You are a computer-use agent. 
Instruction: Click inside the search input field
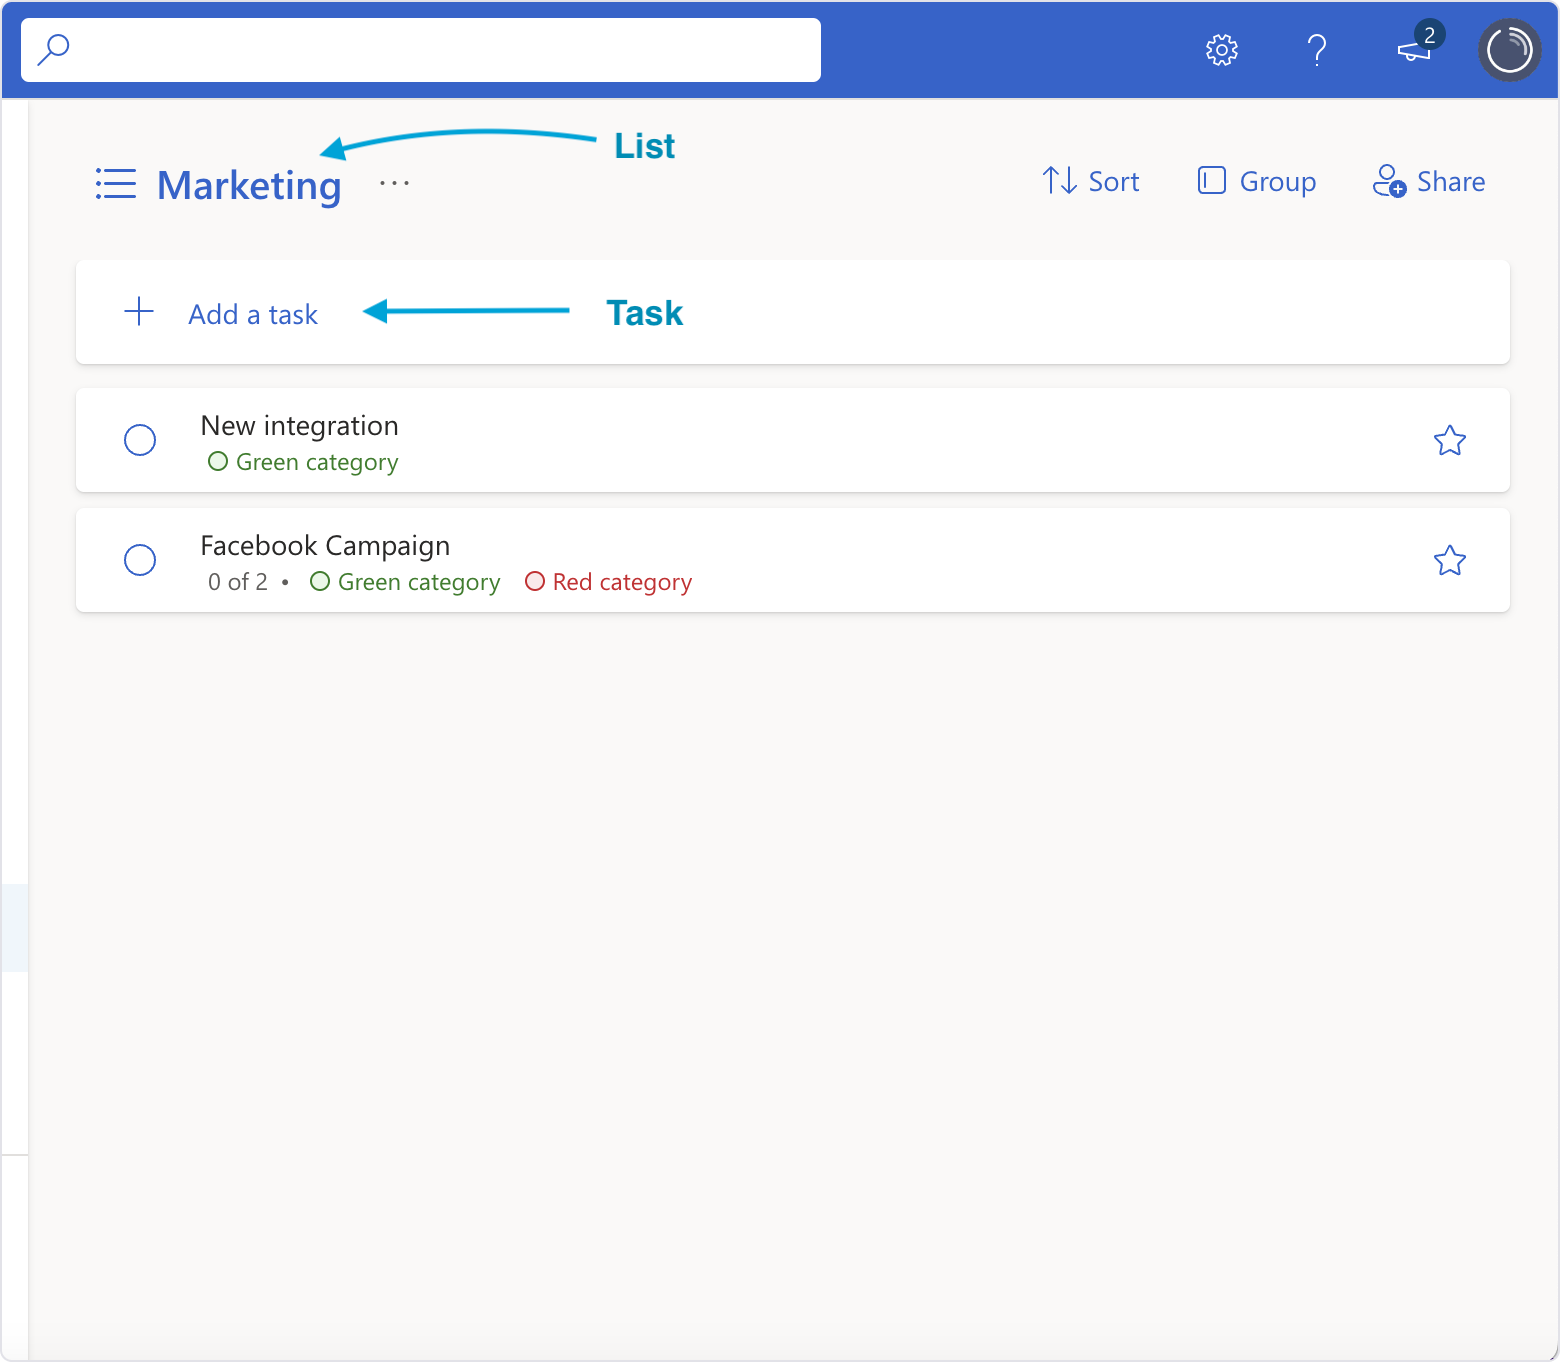440,50
